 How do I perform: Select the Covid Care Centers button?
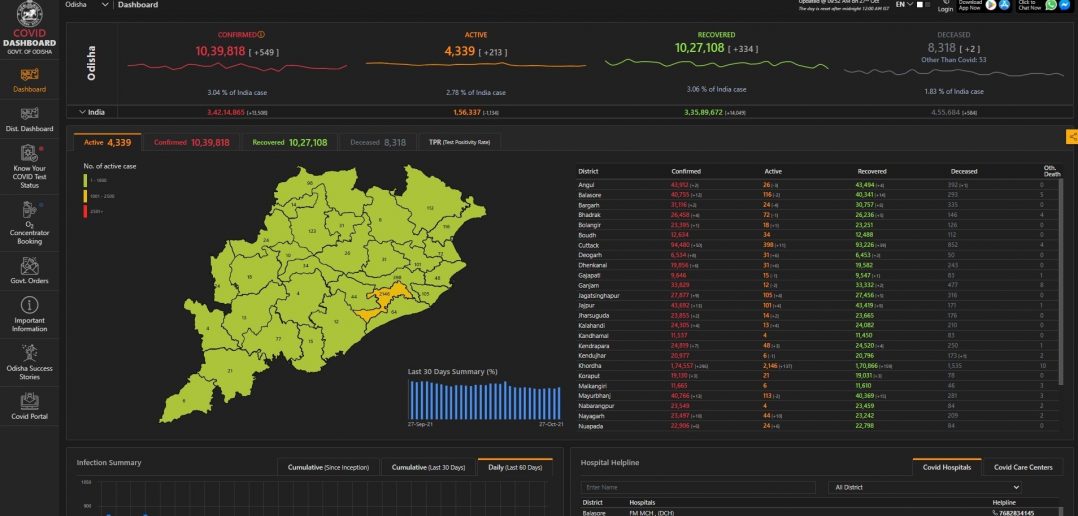(1022, 467)
